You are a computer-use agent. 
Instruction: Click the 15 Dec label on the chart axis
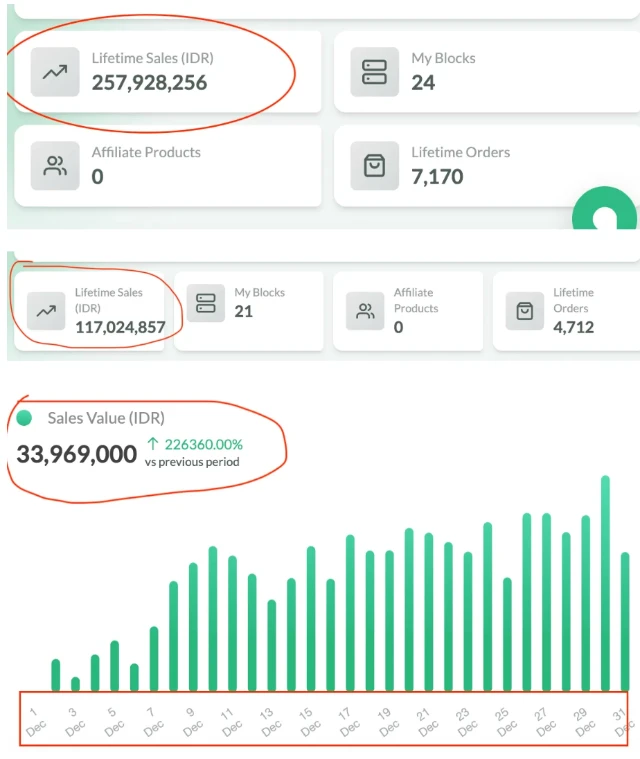(x=310, y=720)
